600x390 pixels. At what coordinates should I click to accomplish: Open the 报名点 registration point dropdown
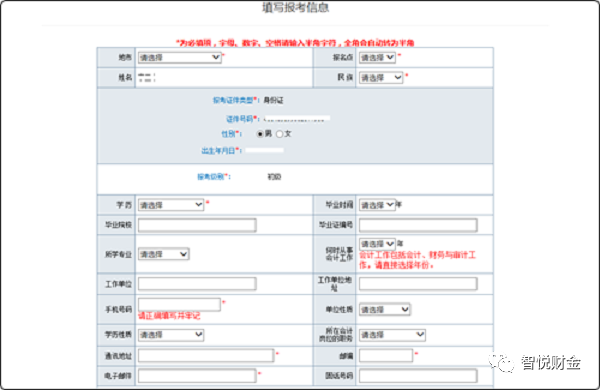coord(377,58)
